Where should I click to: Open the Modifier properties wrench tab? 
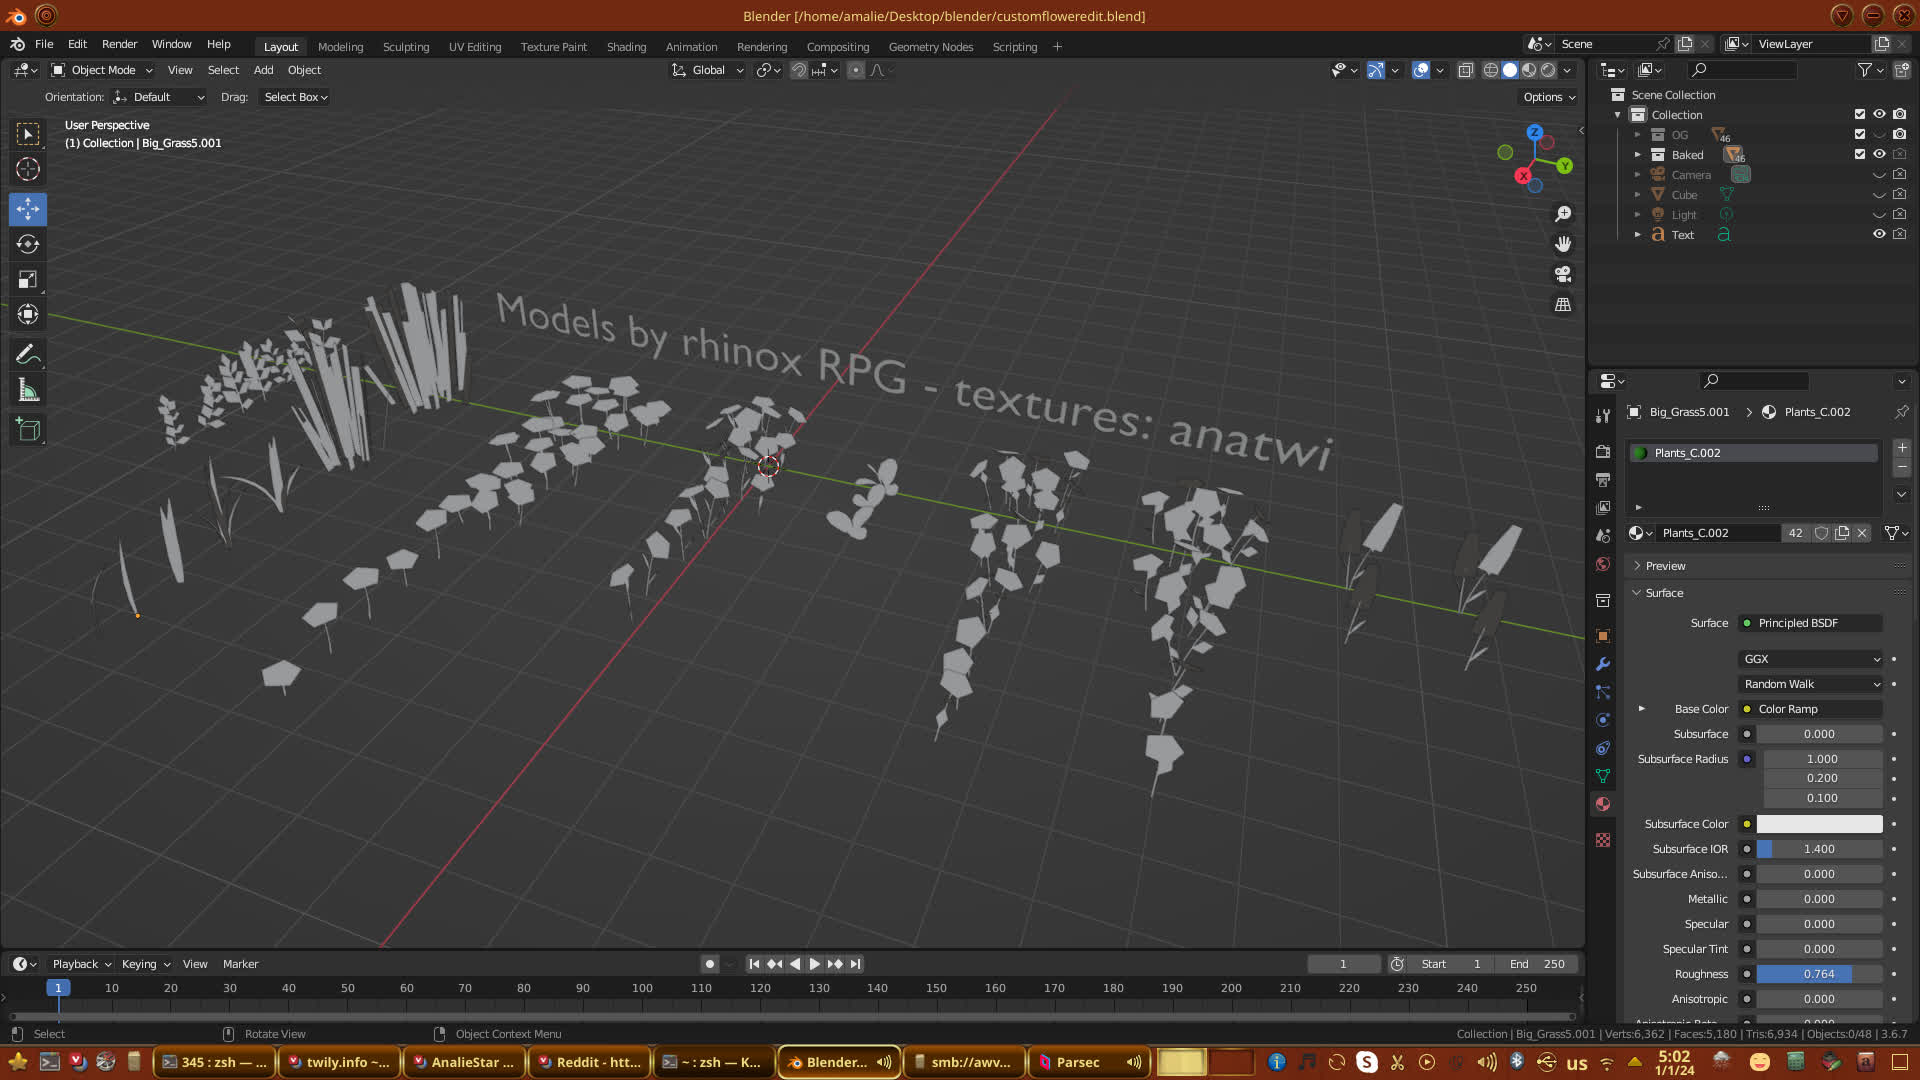tap(1603, 664)
